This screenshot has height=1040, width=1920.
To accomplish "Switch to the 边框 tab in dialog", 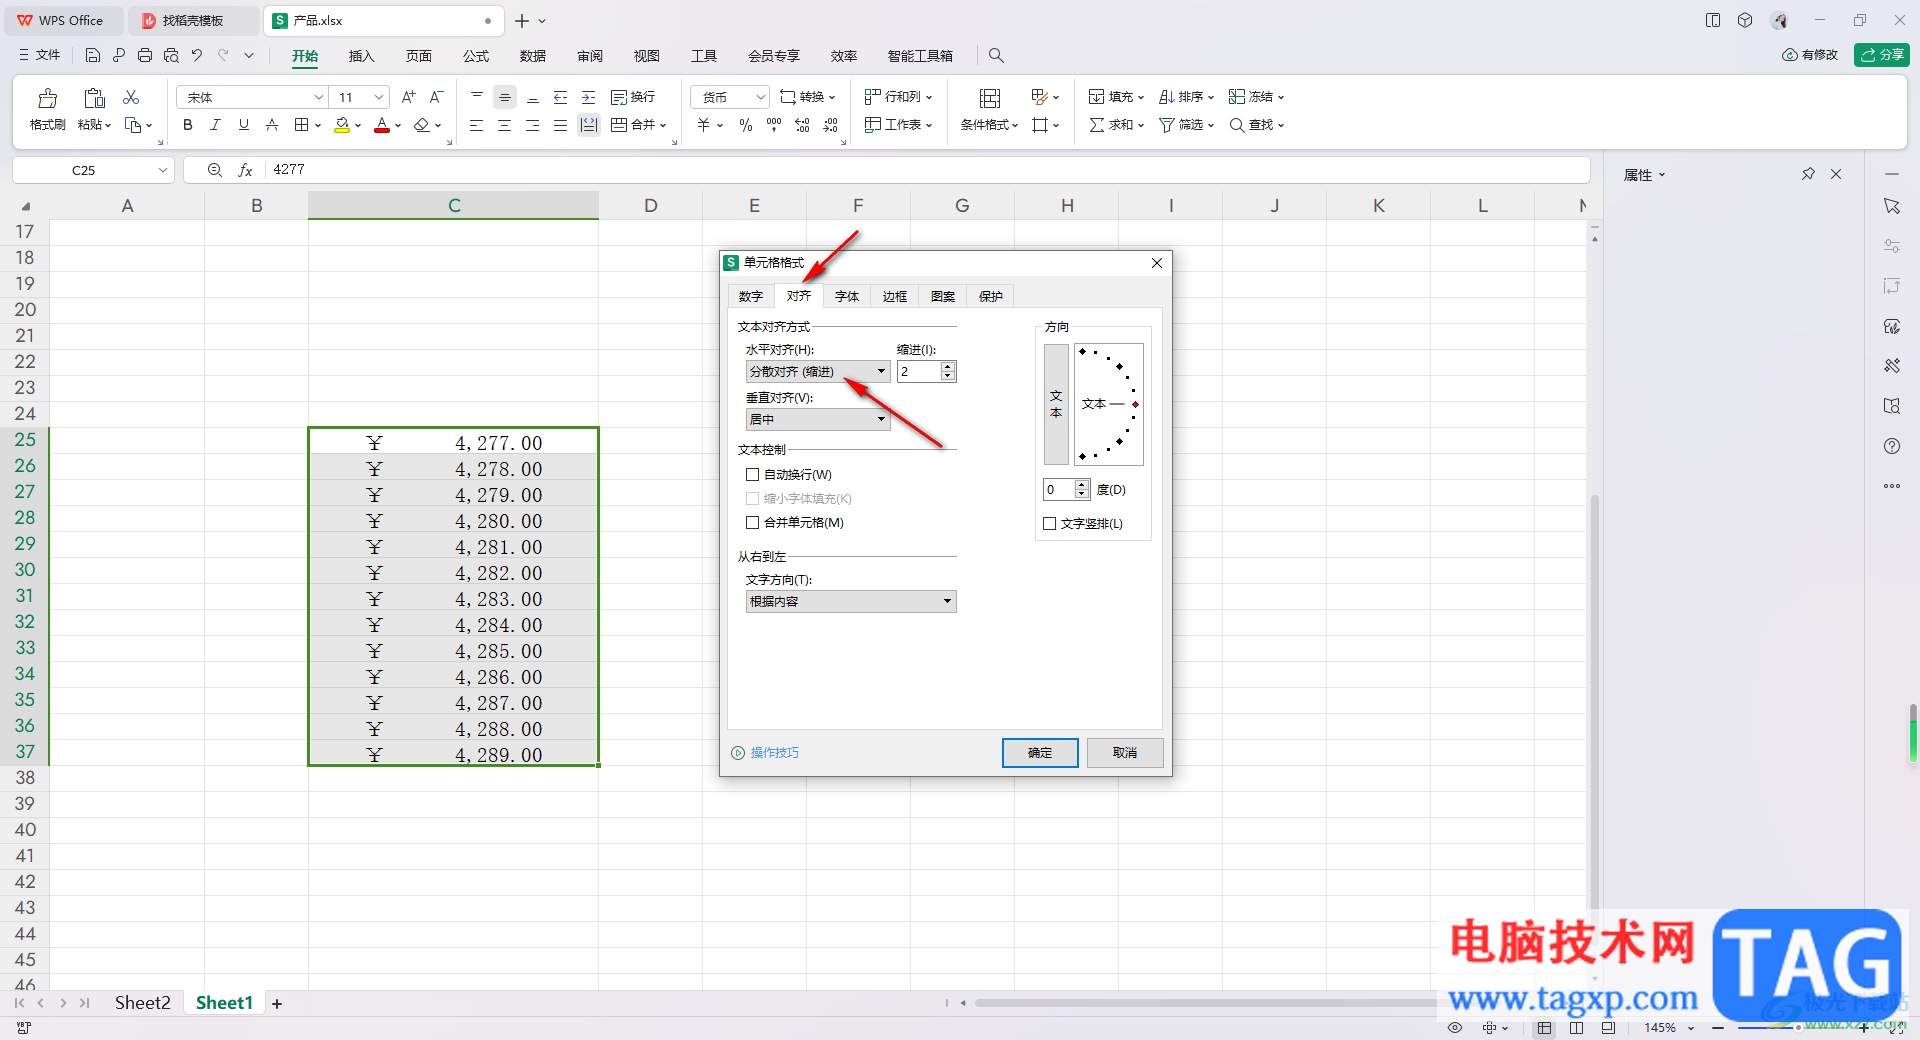I will click(x=895, y=297).
